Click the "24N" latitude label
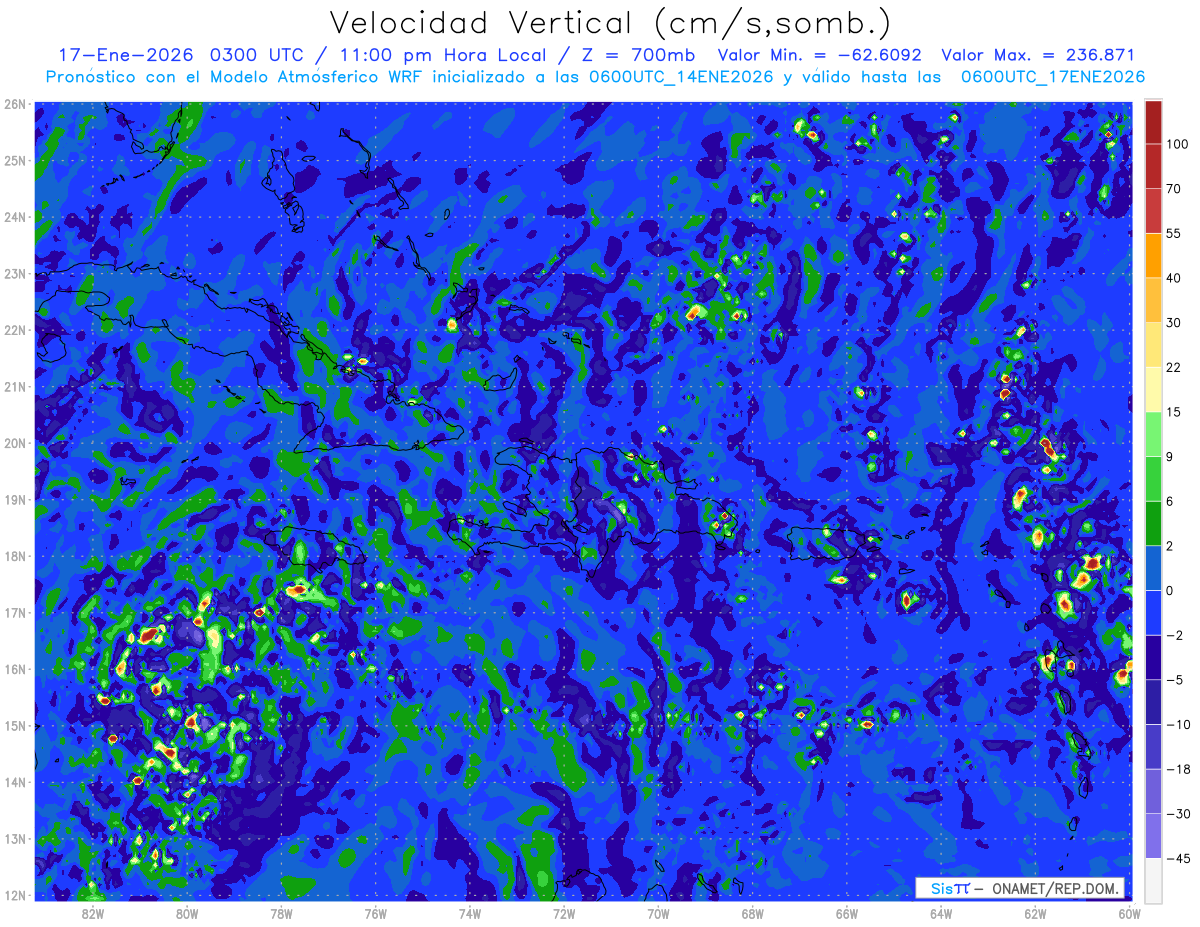The image size is (1200, 927). tap(15, 217)
